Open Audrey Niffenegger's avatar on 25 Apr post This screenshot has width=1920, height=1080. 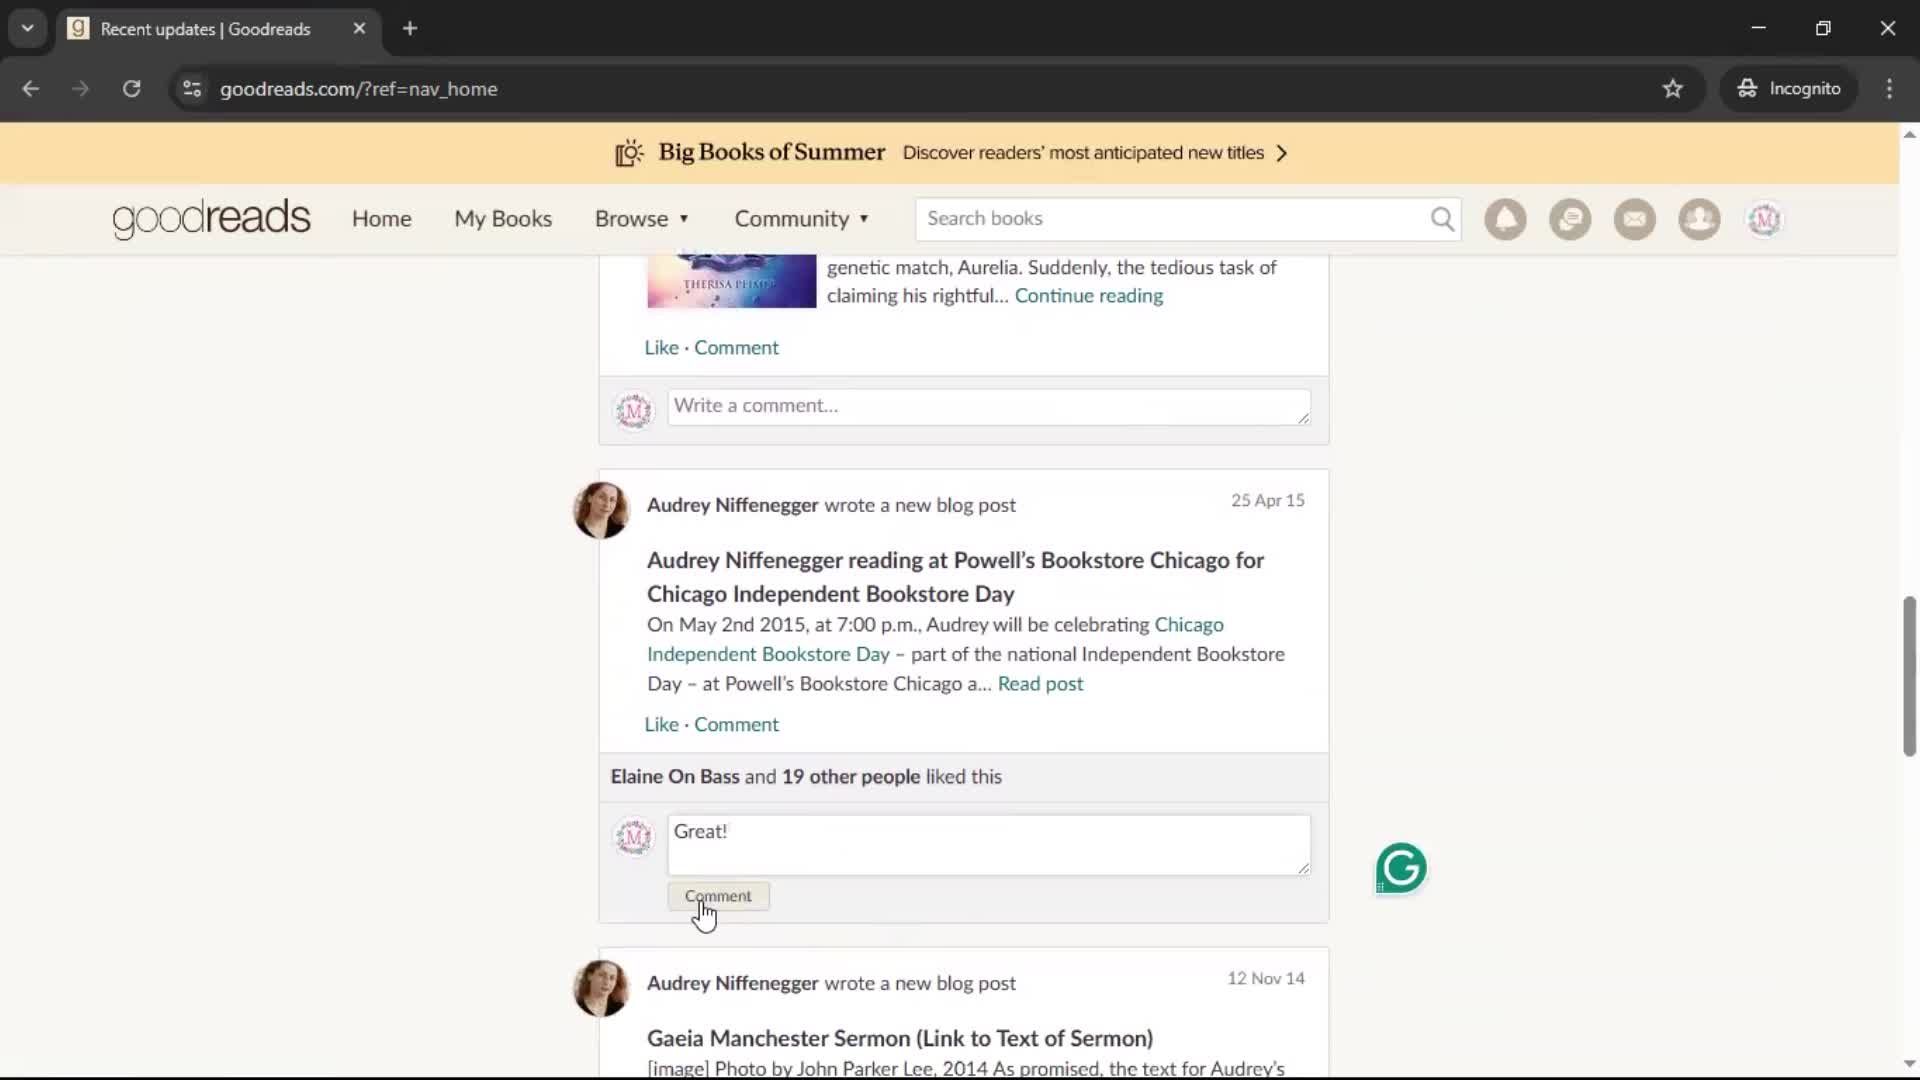point(601,510)
